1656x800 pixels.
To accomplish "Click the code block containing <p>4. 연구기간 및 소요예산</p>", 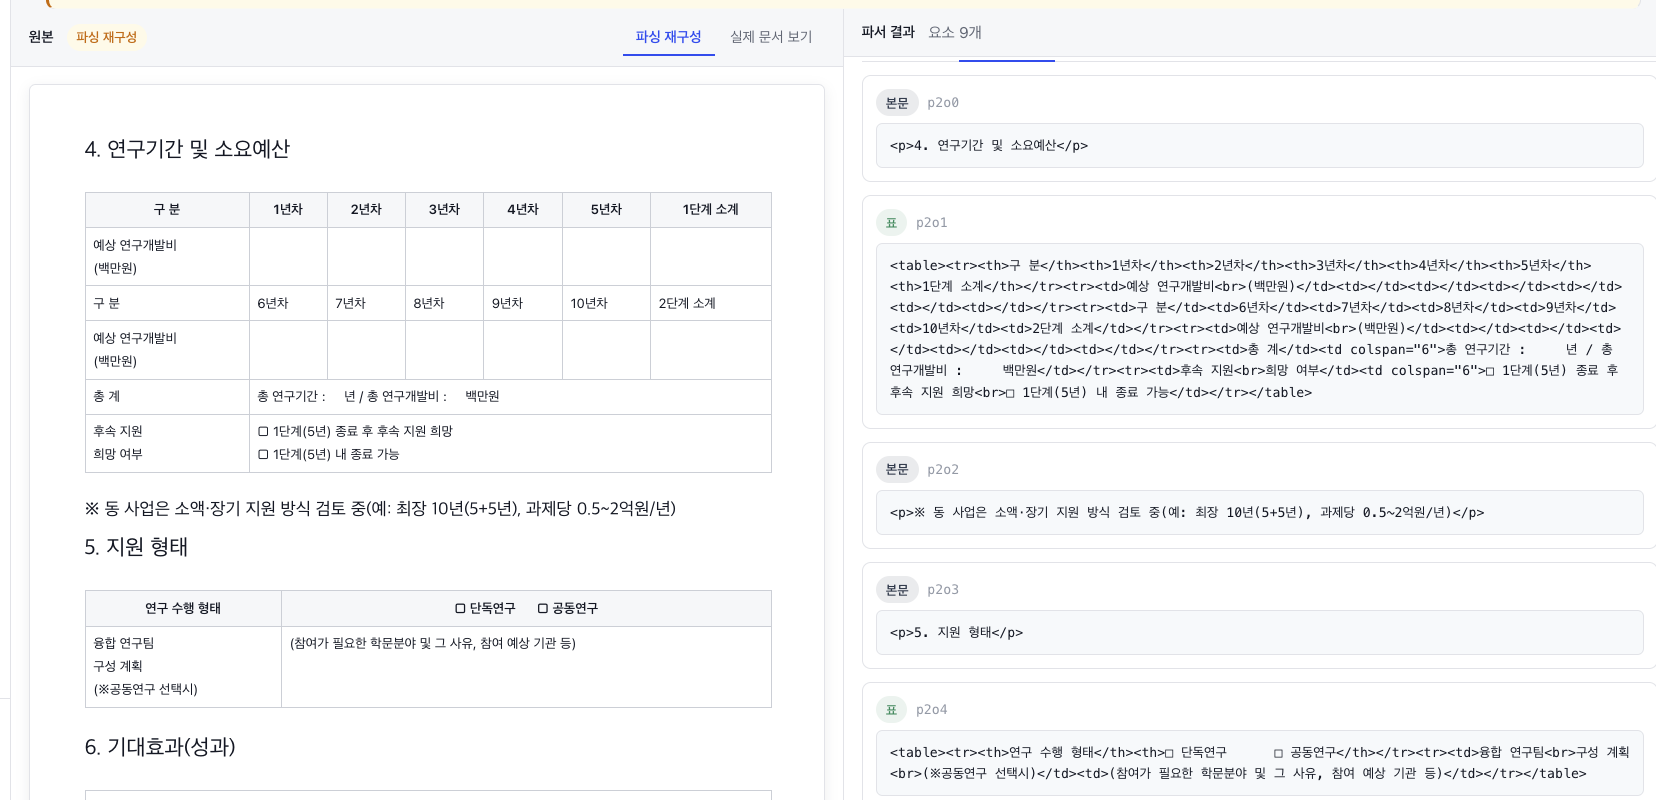I will point(1259,146).
